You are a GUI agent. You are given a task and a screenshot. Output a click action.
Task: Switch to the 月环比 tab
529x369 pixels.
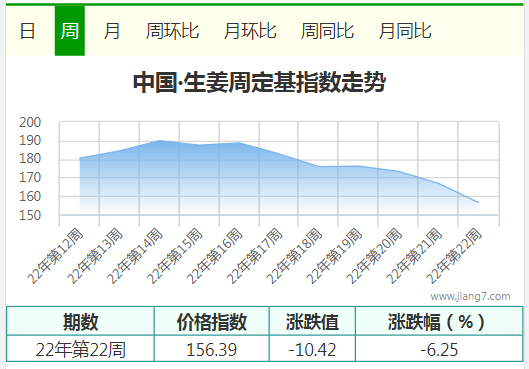pyautogui.click(x=250, y=31)
